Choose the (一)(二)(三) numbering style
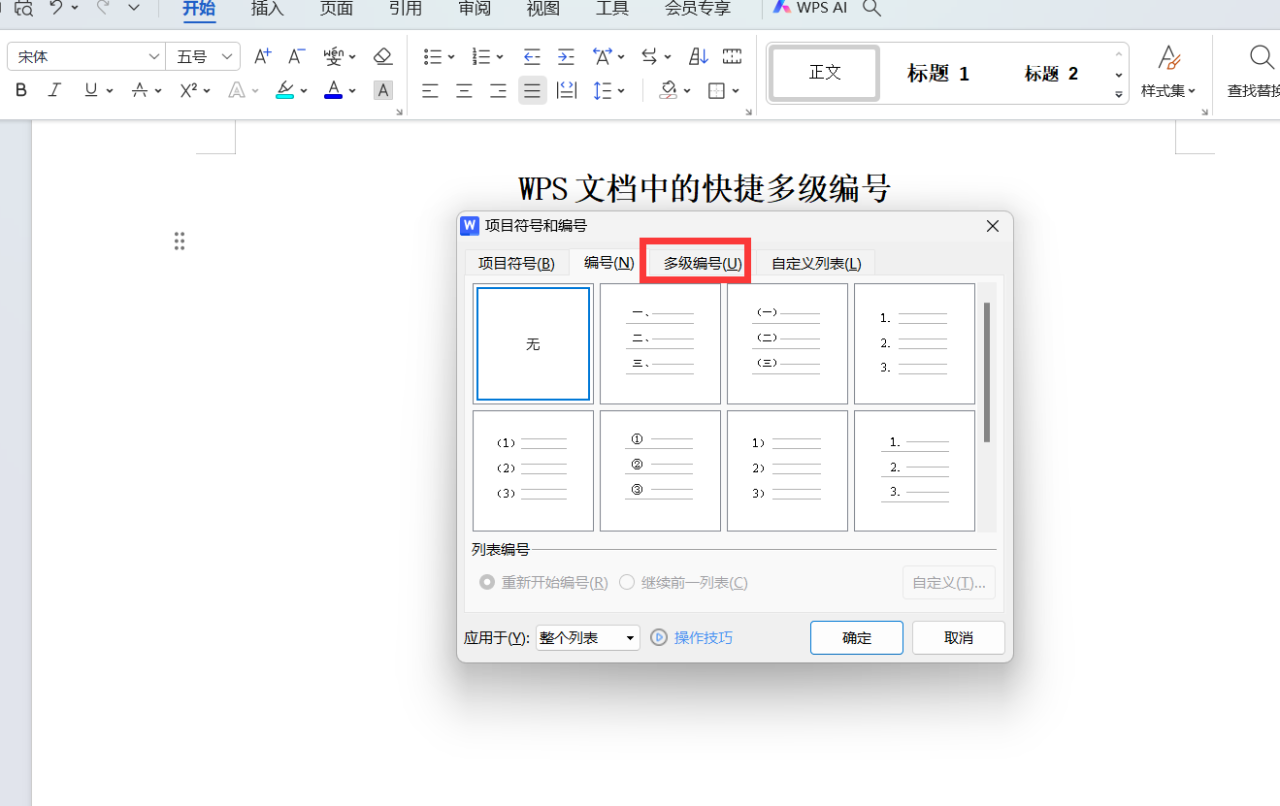This screenshot has width=1280, height=806. [787, 344]
